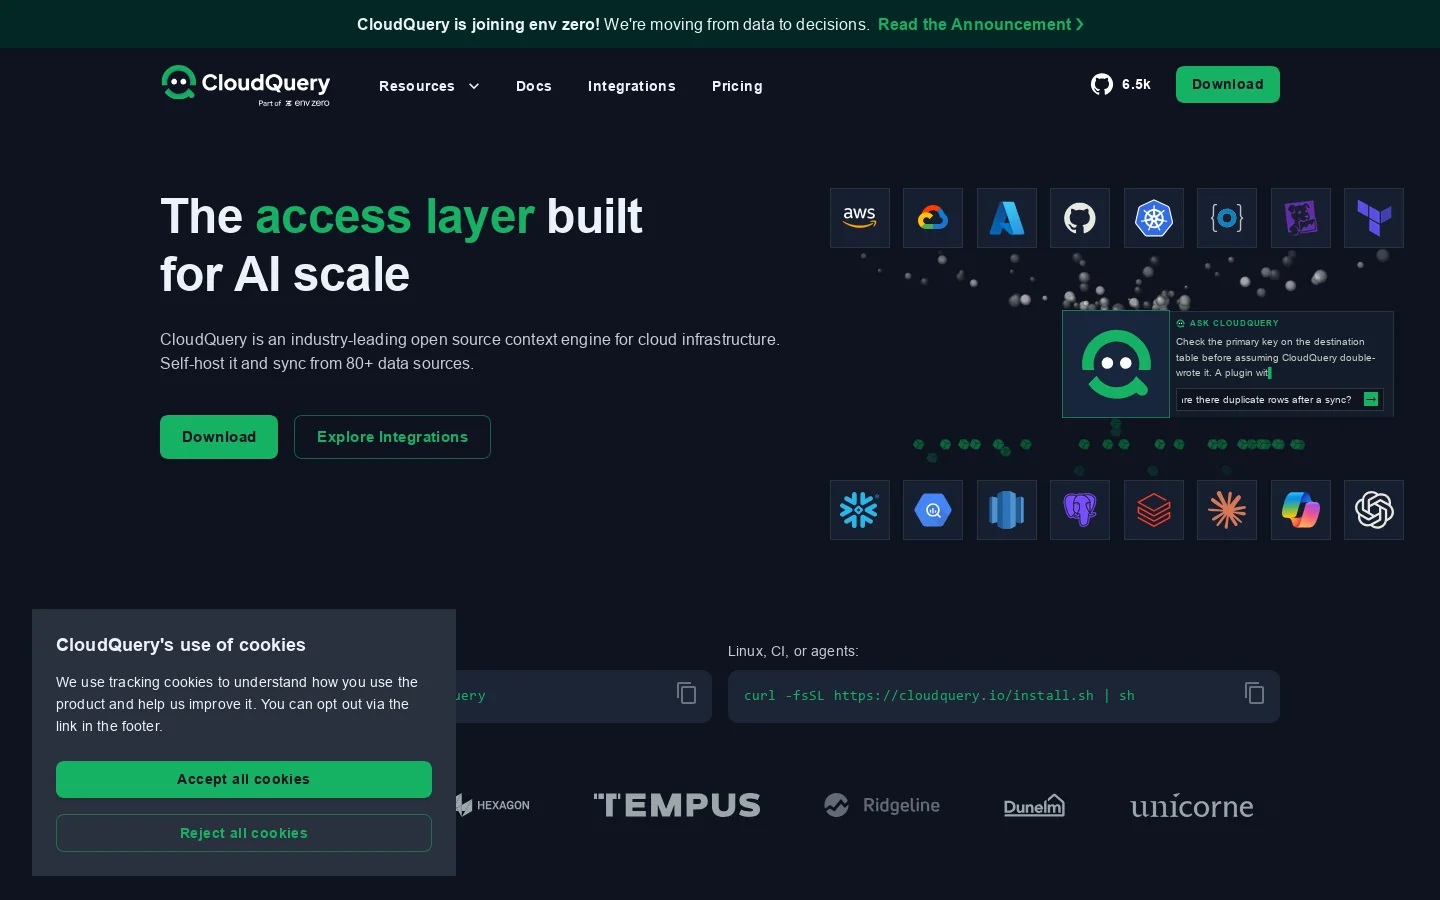Open the Docs page
The image size is (1440, 900).
point(534,86)
